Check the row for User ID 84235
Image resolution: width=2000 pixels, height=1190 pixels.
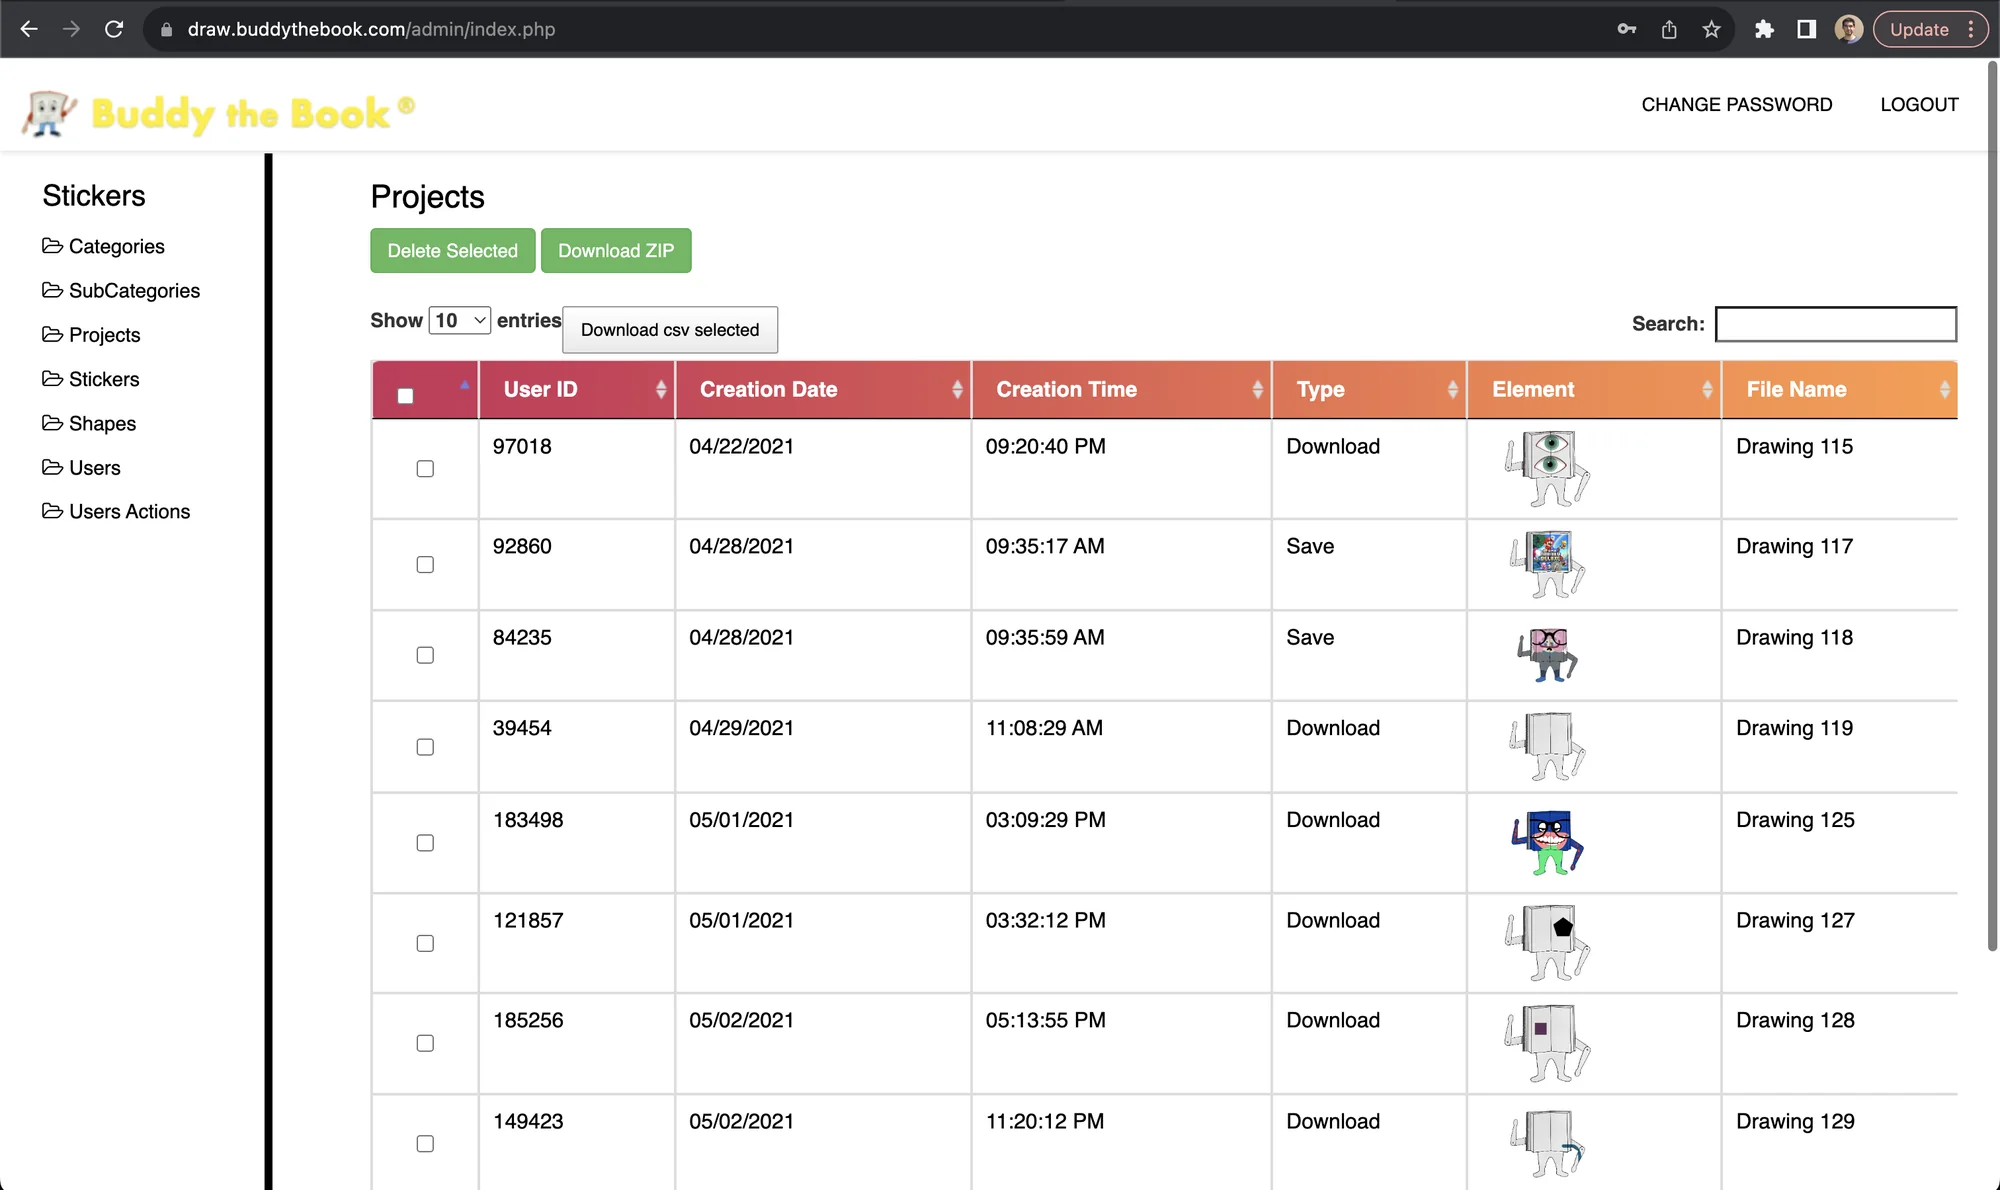[x=425, y=656]
